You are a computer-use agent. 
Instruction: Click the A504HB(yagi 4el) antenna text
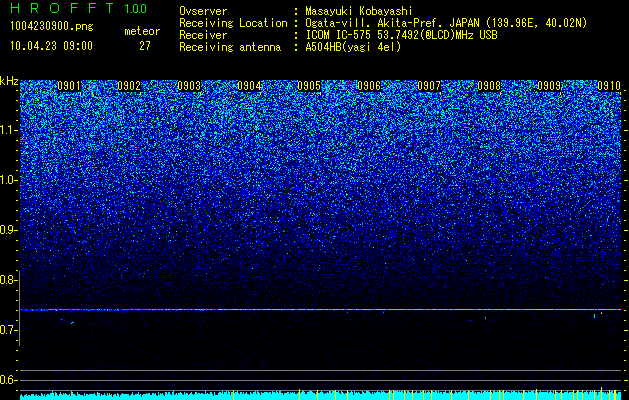tap(353, 47)
